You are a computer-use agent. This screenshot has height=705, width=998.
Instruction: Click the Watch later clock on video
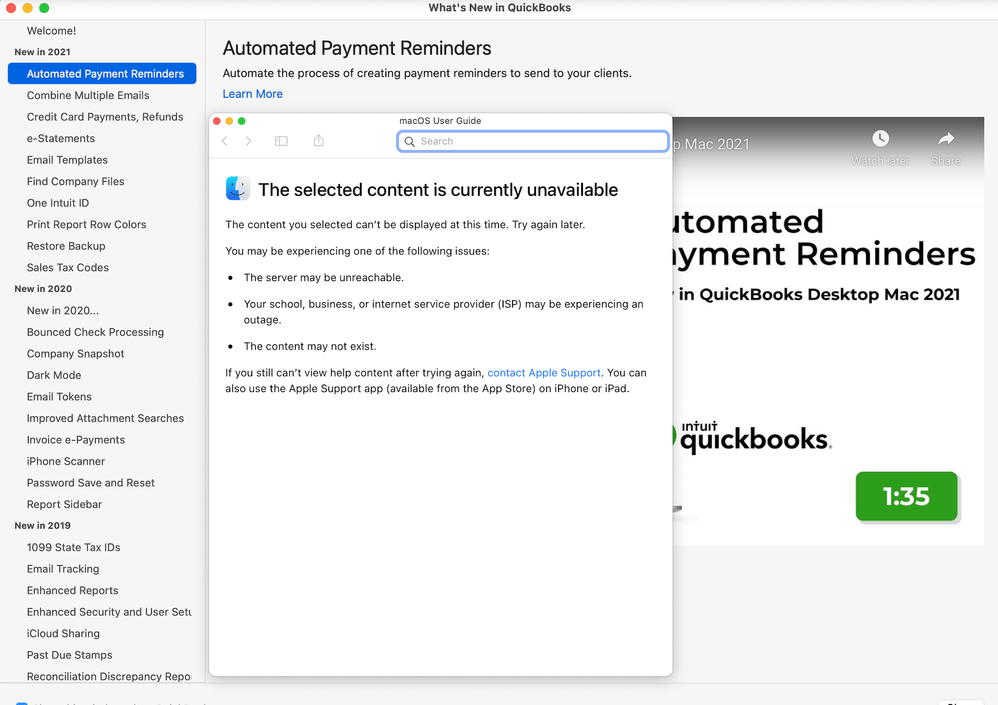click(880, 139)
